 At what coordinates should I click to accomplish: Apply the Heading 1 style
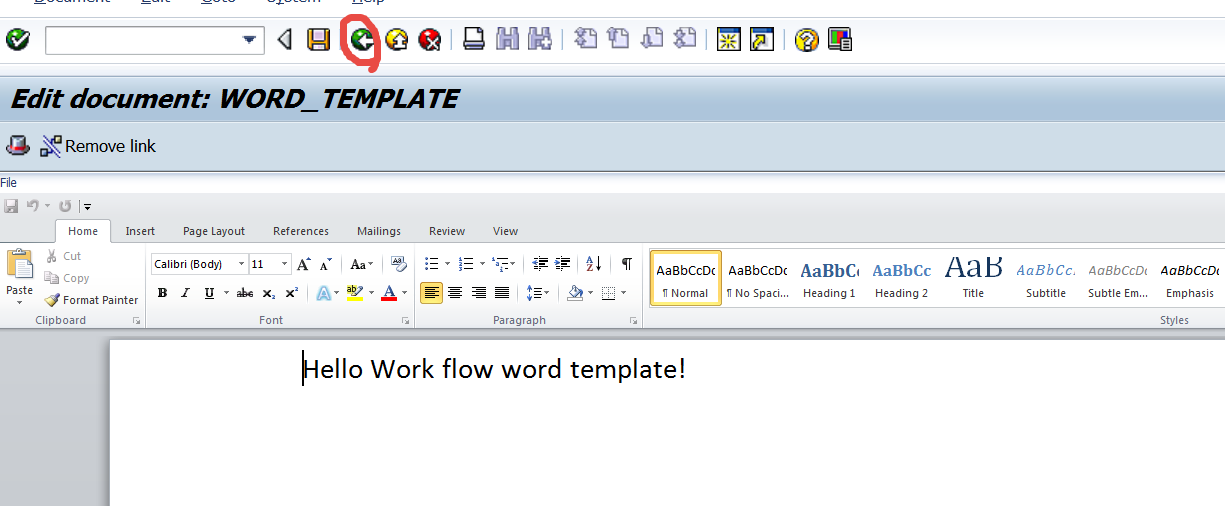click(x=829, y=278)
